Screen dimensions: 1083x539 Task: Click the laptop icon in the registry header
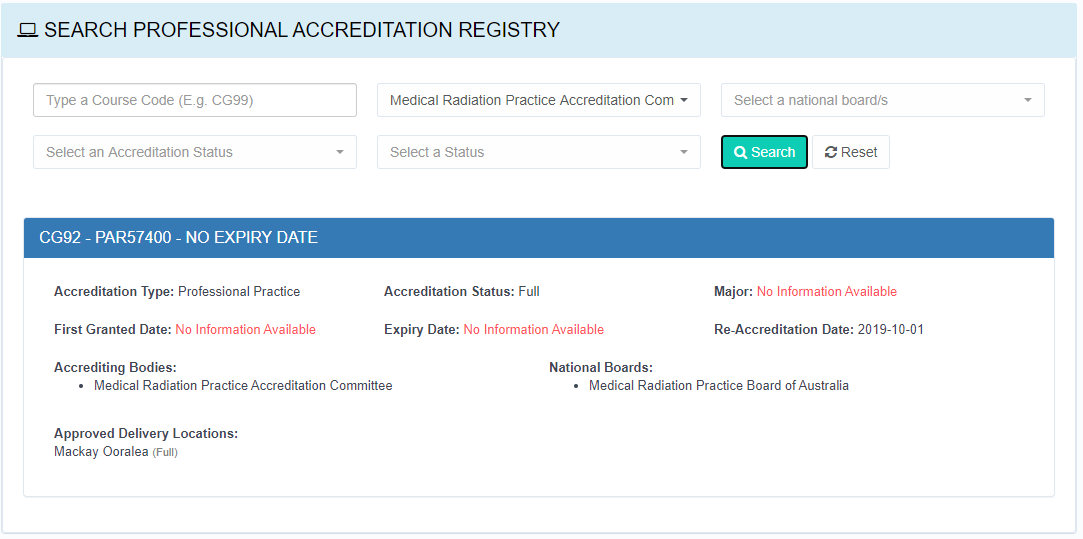tap(28, 31)
